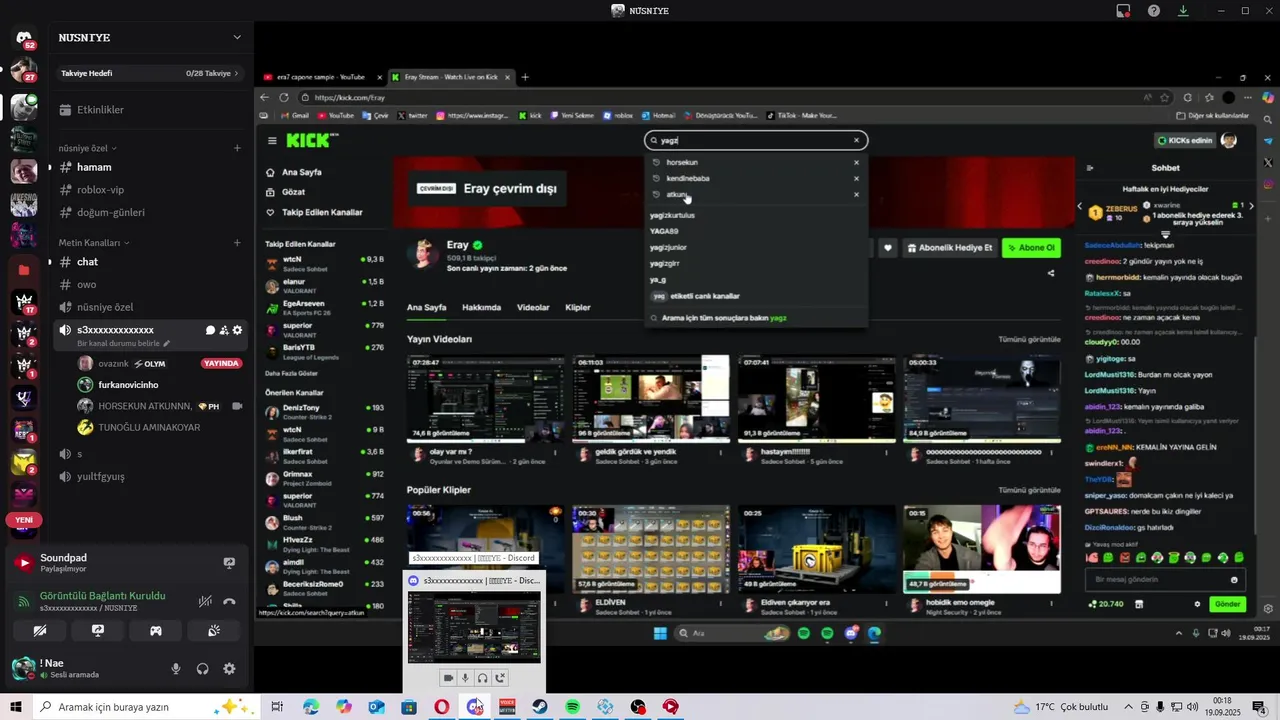Viewport: 1280px width, 720px height.
Task: Toggle camera in Discord taskbar preview toolbar
Action: (448, 678)
